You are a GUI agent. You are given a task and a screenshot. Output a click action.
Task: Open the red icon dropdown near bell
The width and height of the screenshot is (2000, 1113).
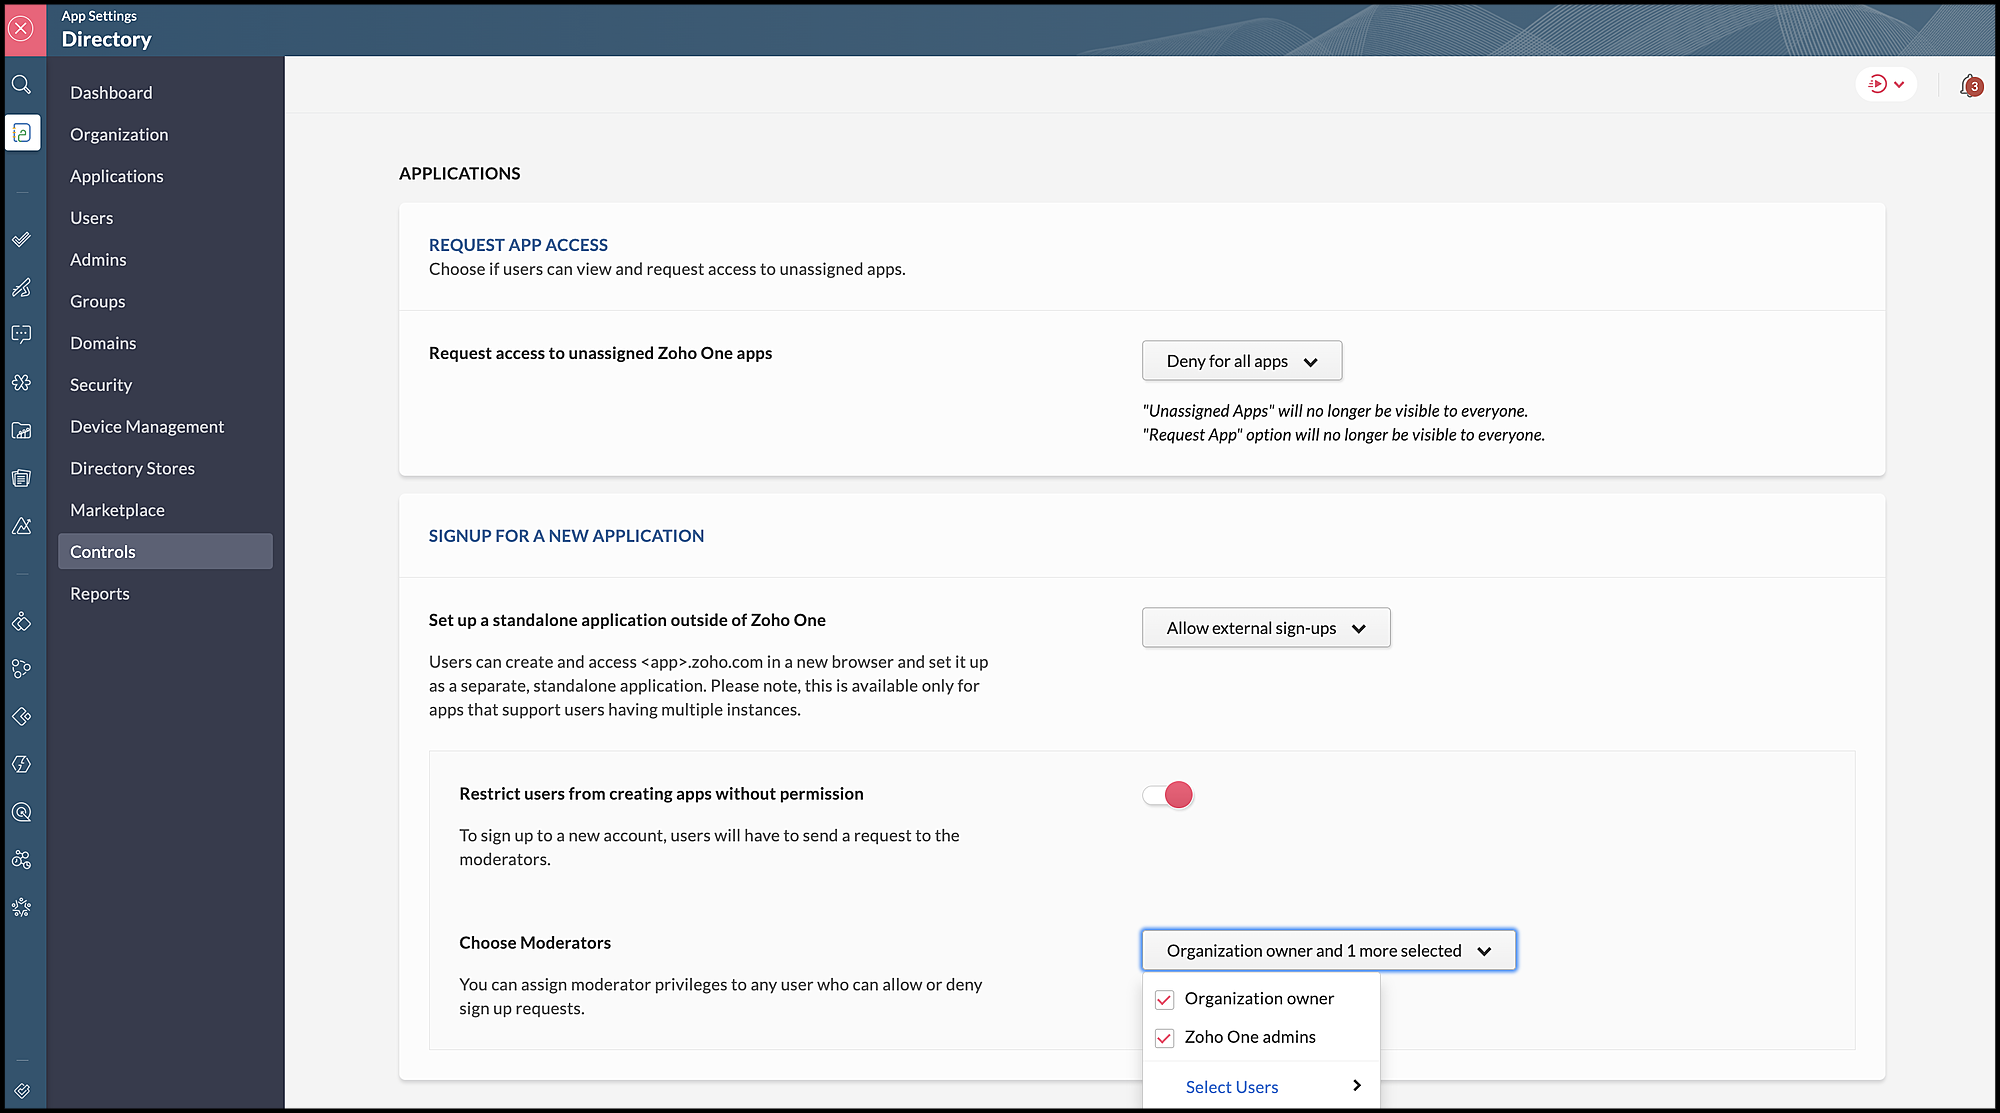1886,85
